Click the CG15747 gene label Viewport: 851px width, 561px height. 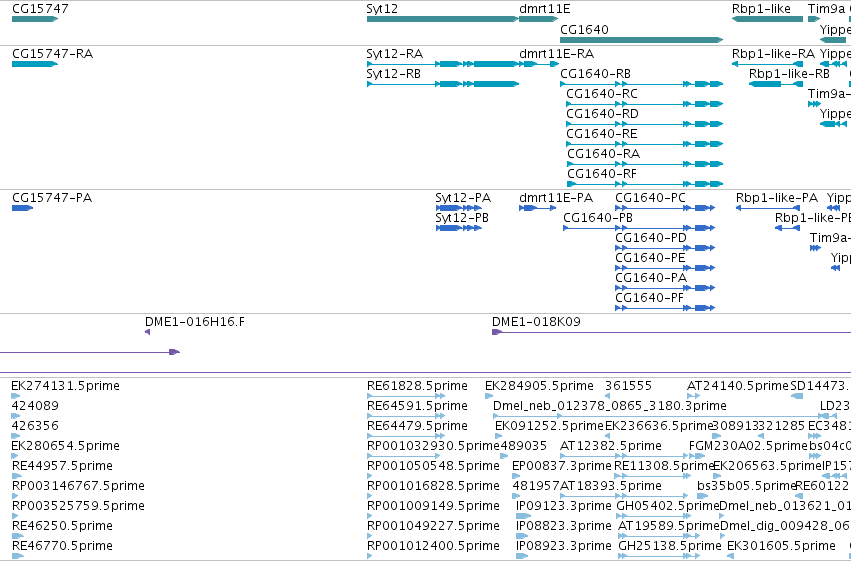[x=40, y=9]
